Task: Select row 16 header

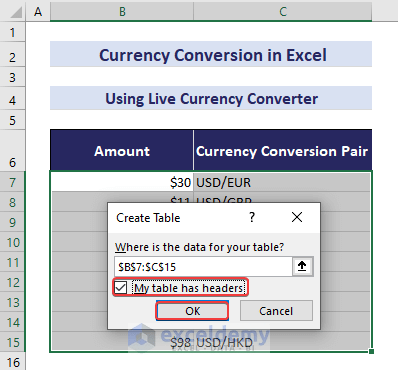Action: pyautogui.click(x=13, y=362)
